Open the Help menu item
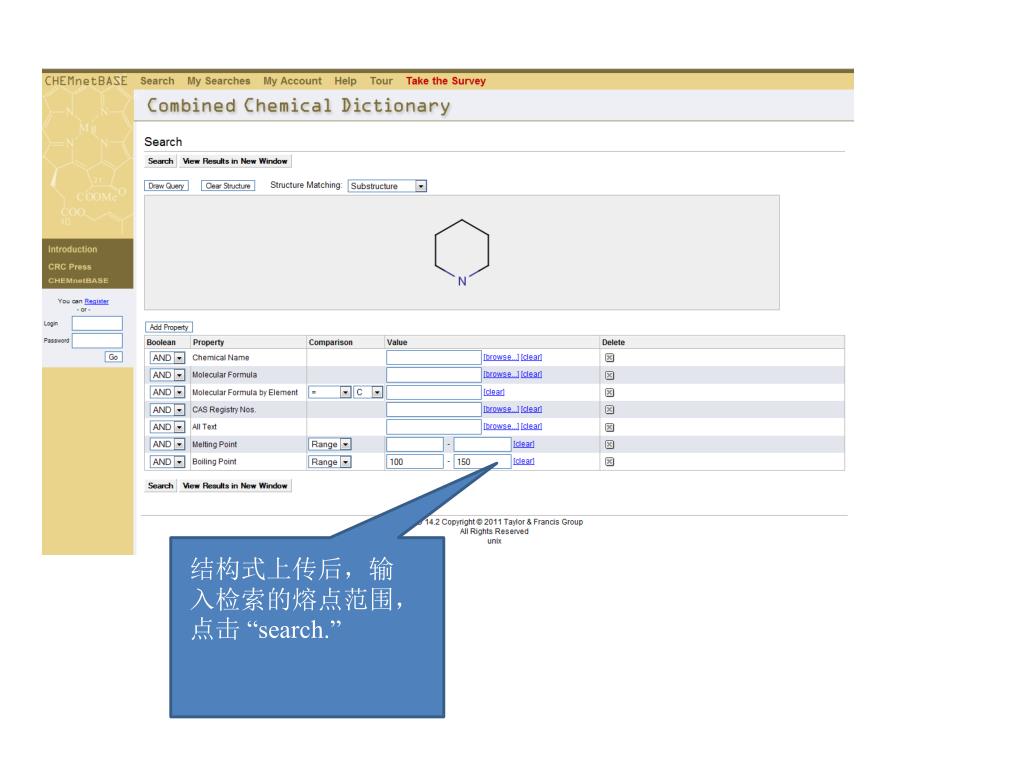1024x768 pixels. point(345,81)
